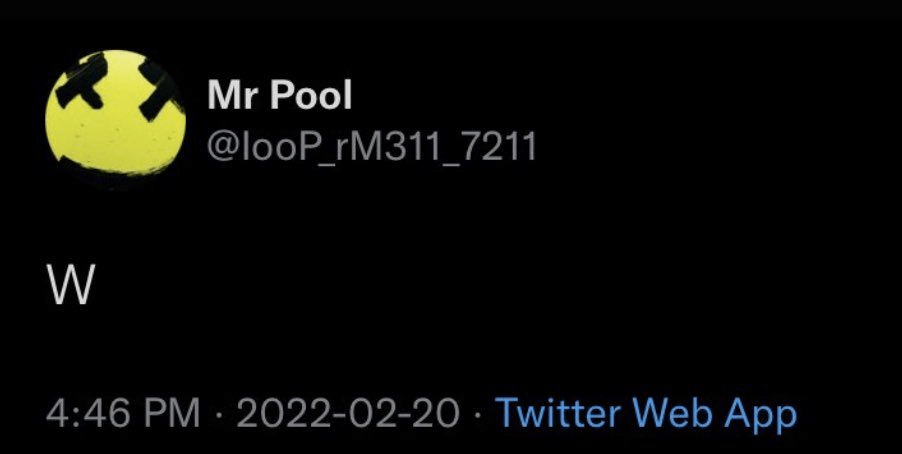
Task: Click the 2022-02-20 date
Action: click(x=348, y=413)
